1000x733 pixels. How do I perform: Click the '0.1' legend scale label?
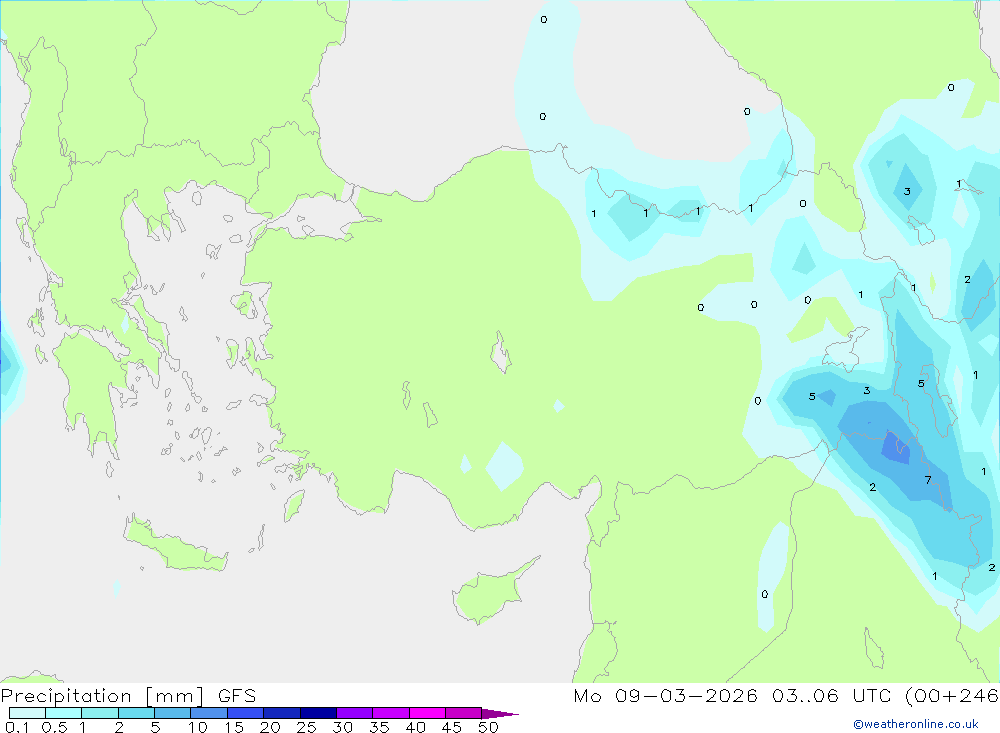pos(17,727)
